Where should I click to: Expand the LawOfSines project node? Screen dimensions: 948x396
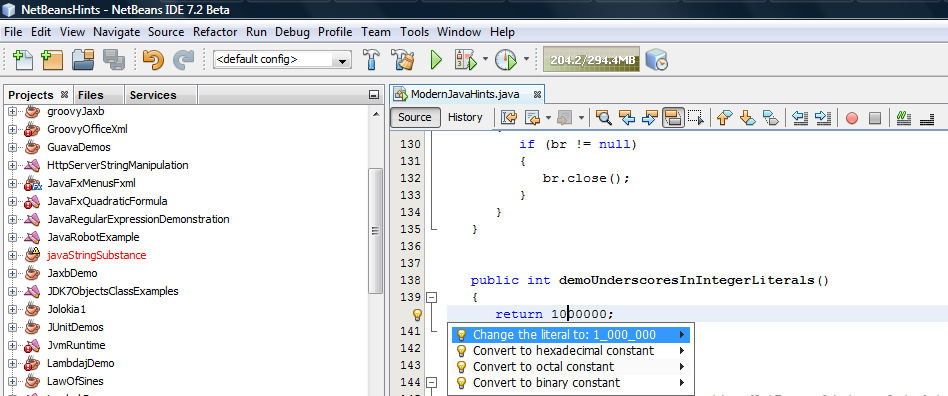[12, 381]
